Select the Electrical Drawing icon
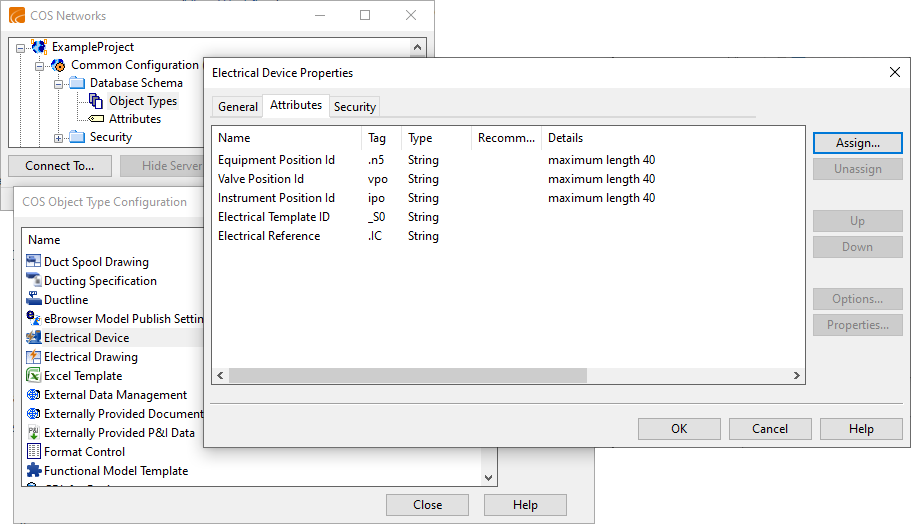The image size is (911, 524). click(x=34, y=357)
